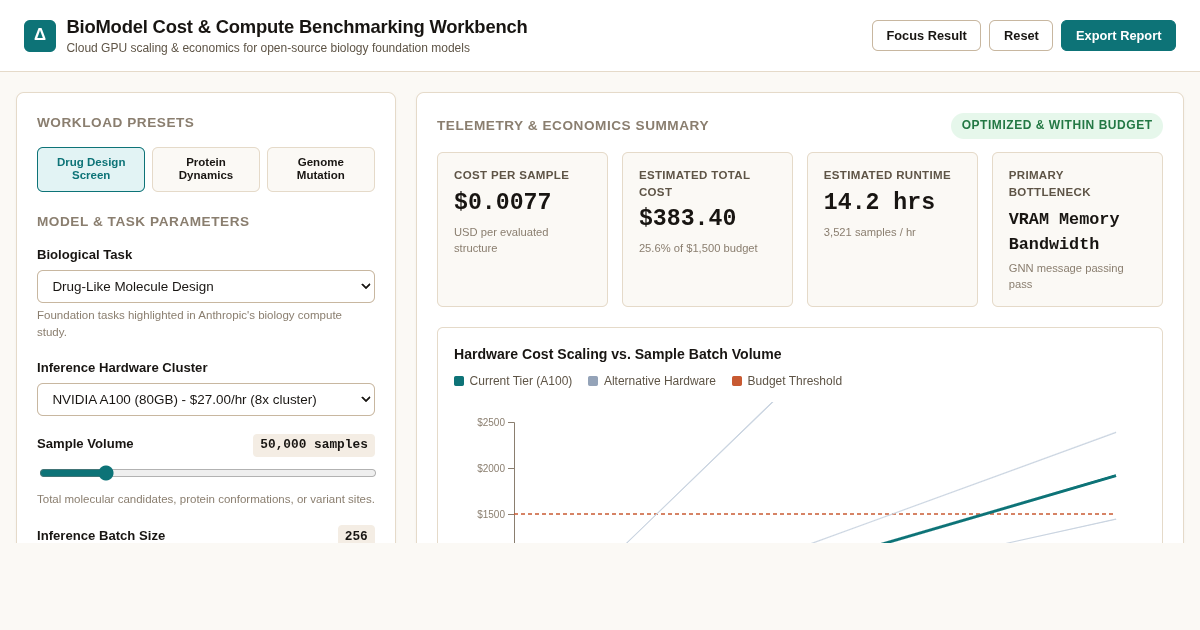
Task: Click the Alternative Hardware legend swatch
Action: click(x=593, y=381)
